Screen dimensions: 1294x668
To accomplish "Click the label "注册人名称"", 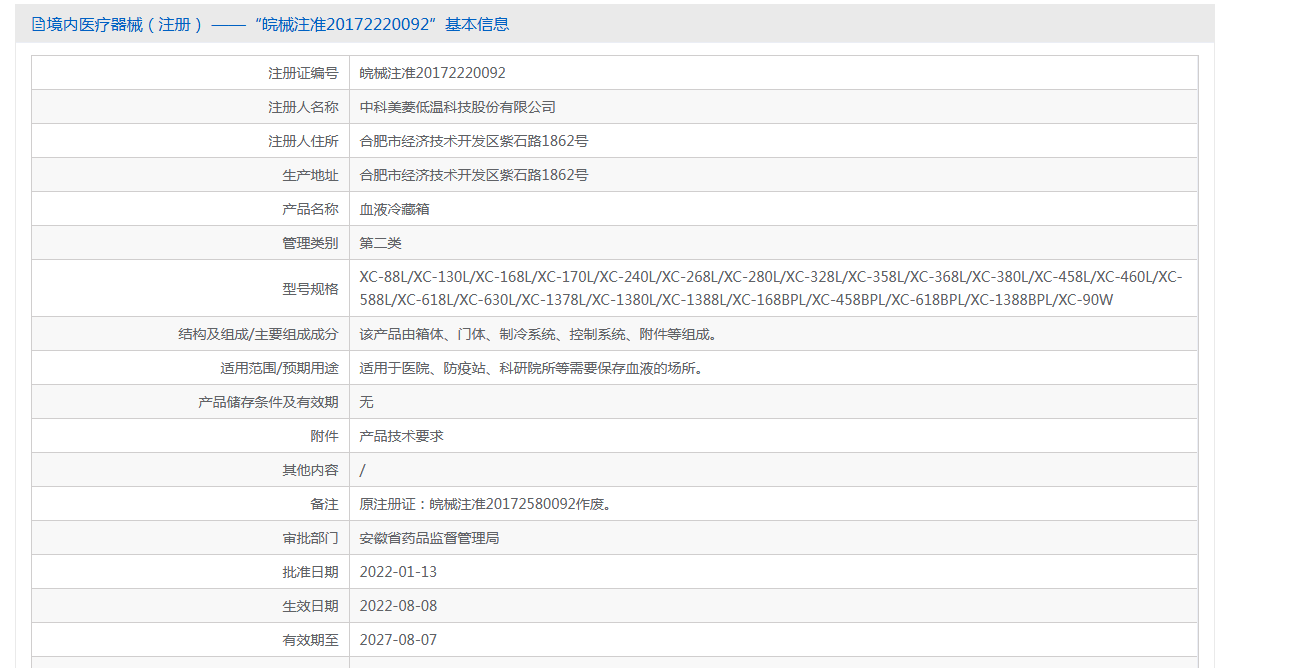I will [303, 107].
